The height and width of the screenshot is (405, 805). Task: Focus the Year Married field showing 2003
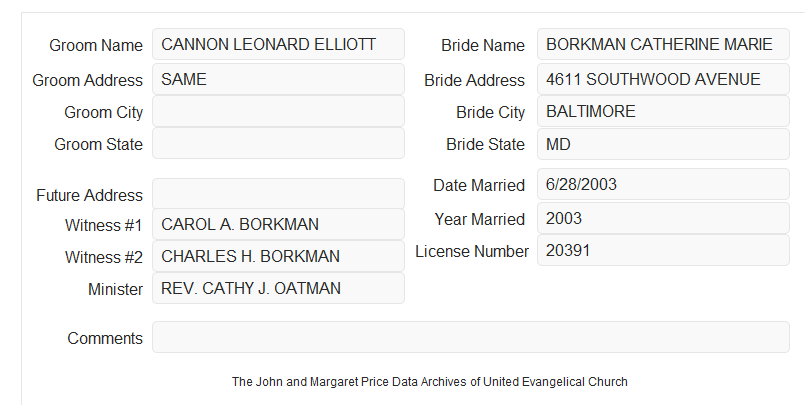[663, 218]
